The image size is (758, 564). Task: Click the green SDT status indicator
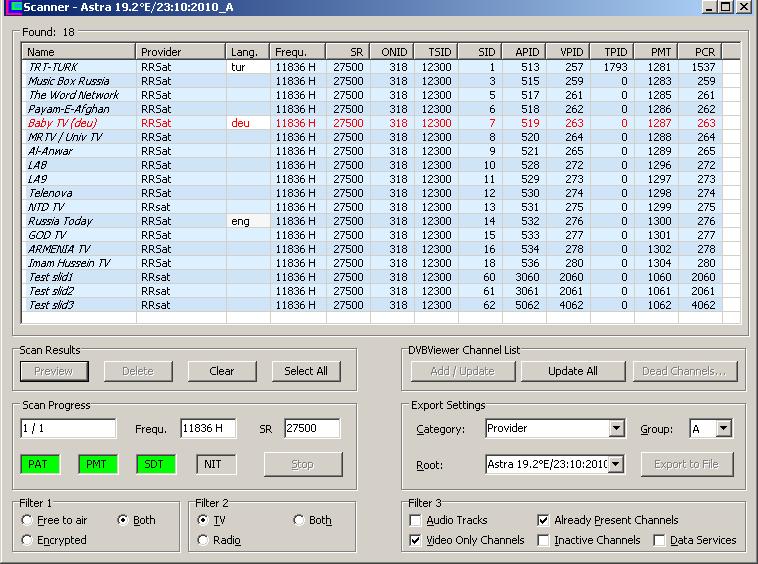(x=154, y=464)
